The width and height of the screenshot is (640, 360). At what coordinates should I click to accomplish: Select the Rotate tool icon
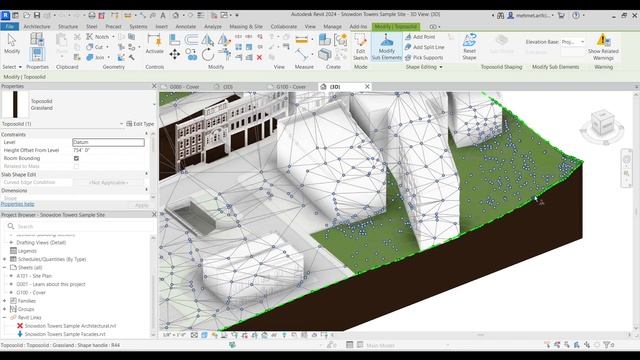tap(208, 54)
